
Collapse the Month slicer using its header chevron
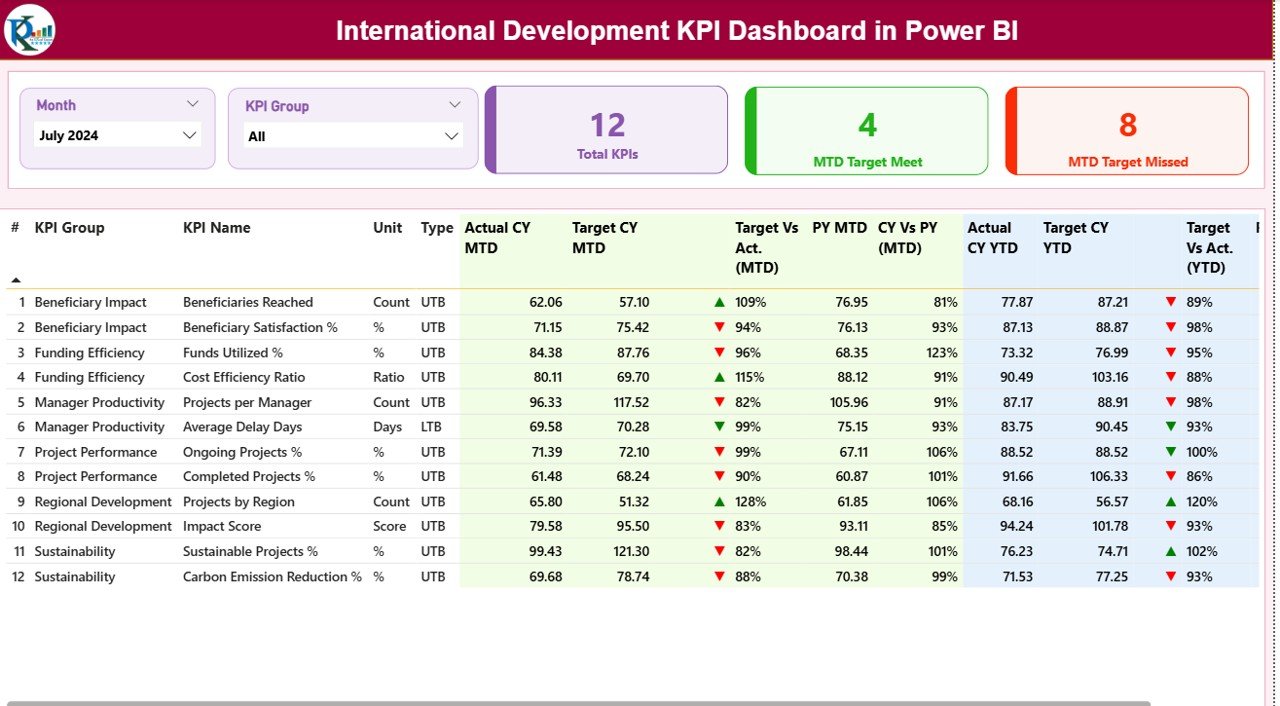[195, 104]
